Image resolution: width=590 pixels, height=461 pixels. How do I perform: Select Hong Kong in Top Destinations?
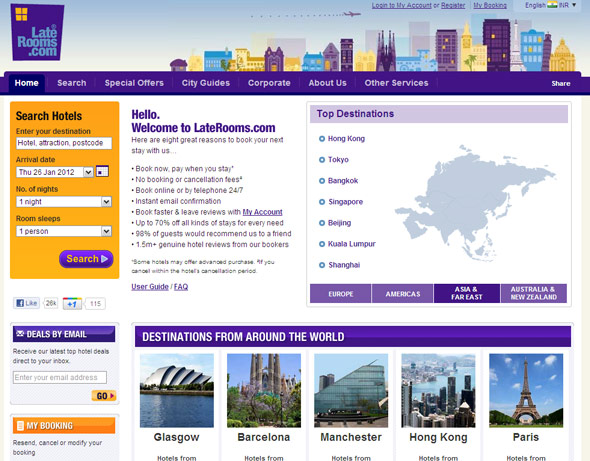point(346,139)
